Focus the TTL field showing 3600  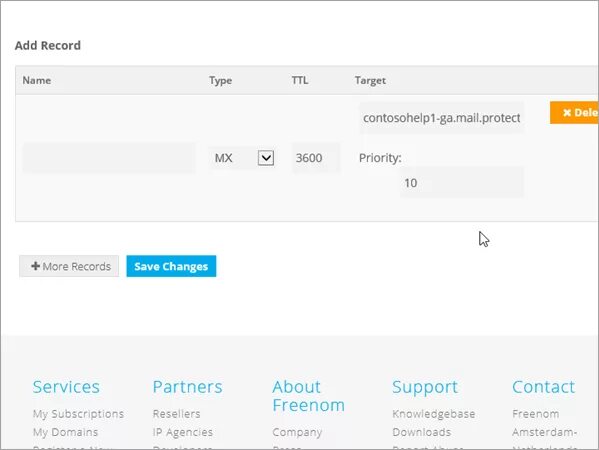[316, 158]
